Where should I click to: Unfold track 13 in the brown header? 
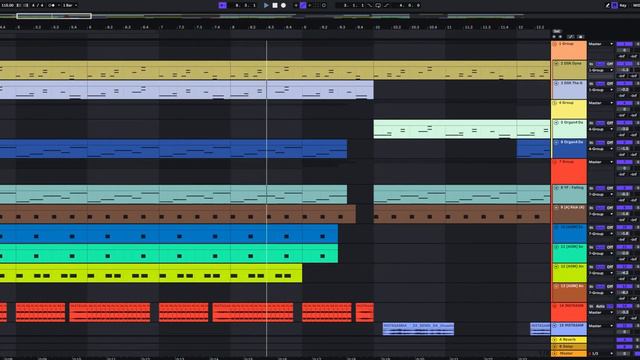click(x=556, y=286)
